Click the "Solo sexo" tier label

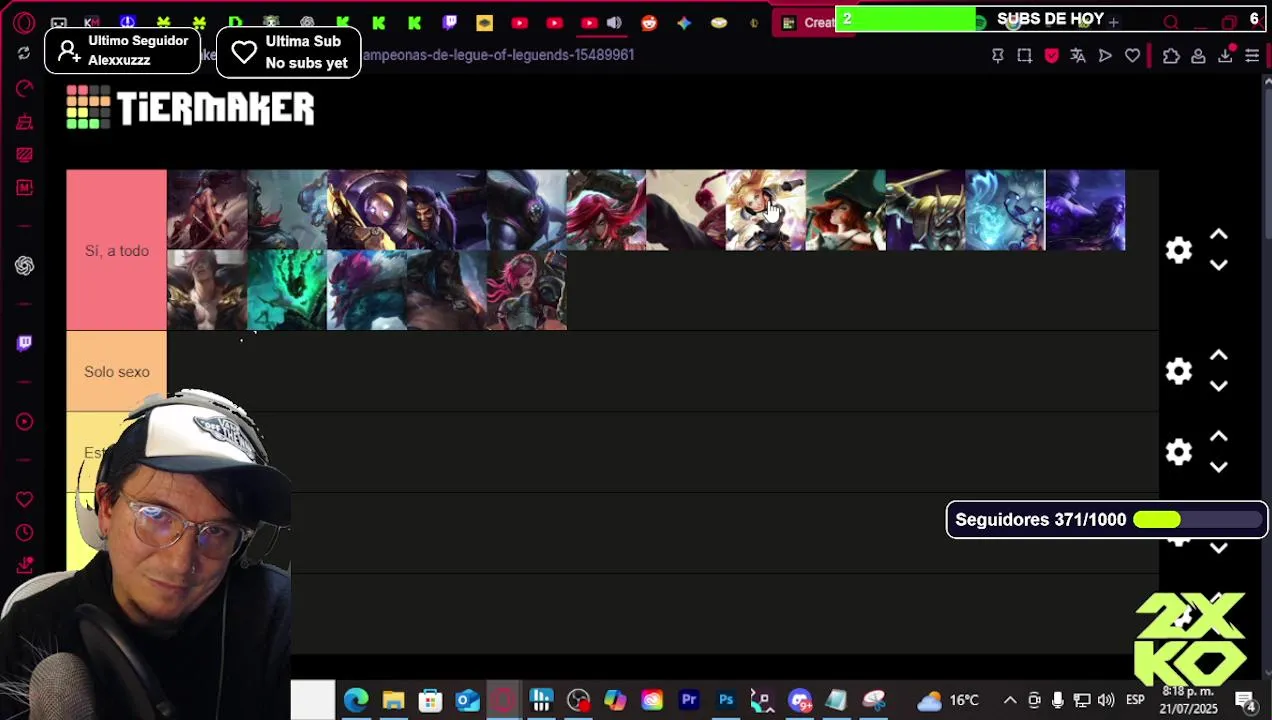pyautogui.click(x=116, y=371)
